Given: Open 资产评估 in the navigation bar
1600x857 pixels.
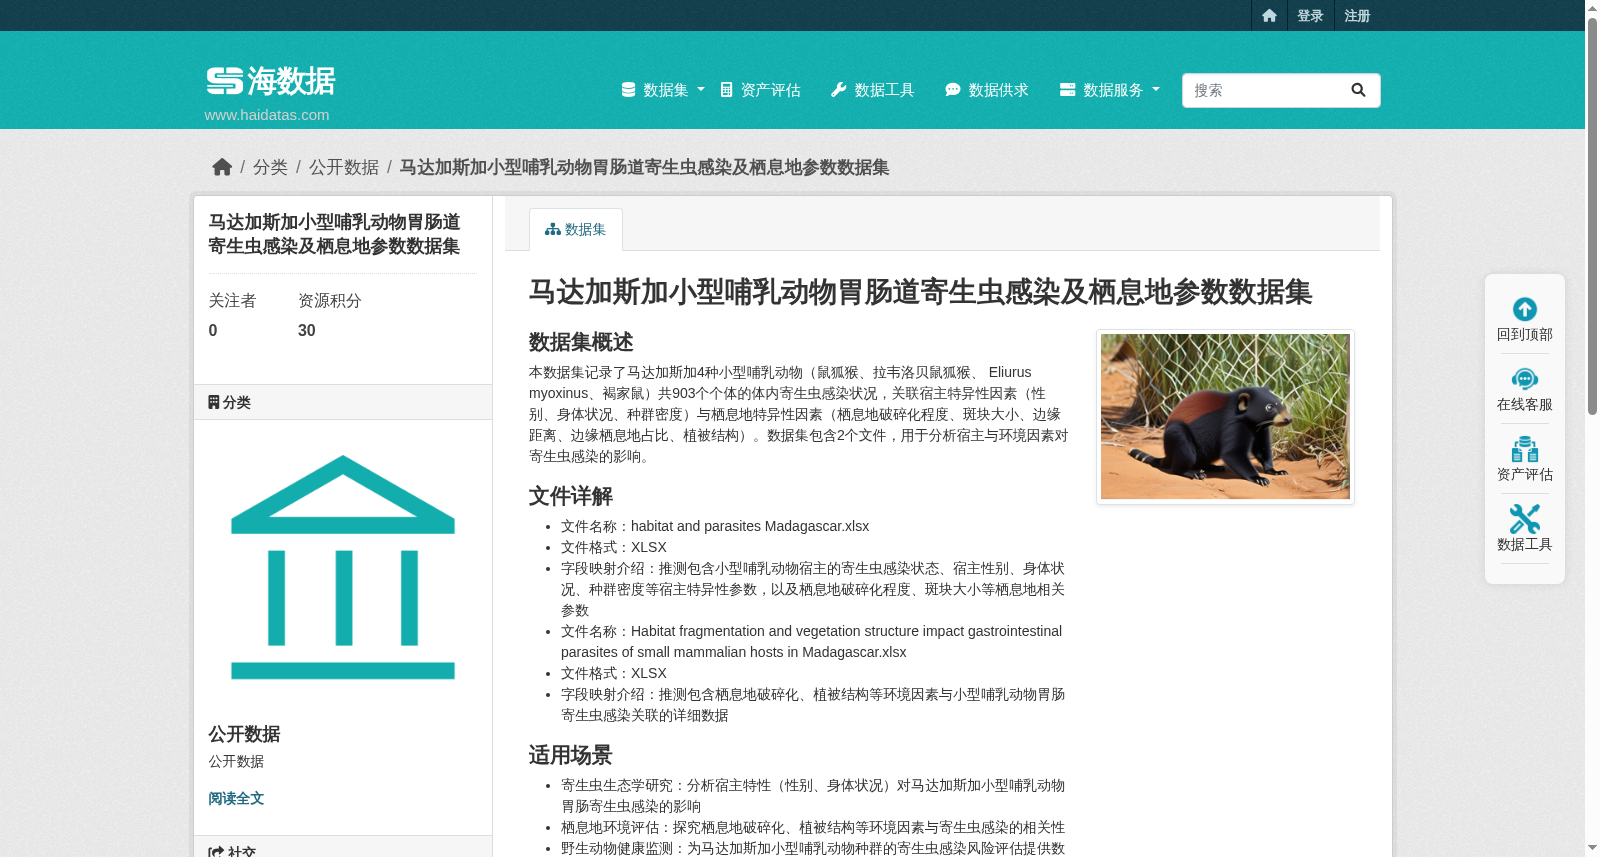Looking at the screenshot, I should click(761, 90).
